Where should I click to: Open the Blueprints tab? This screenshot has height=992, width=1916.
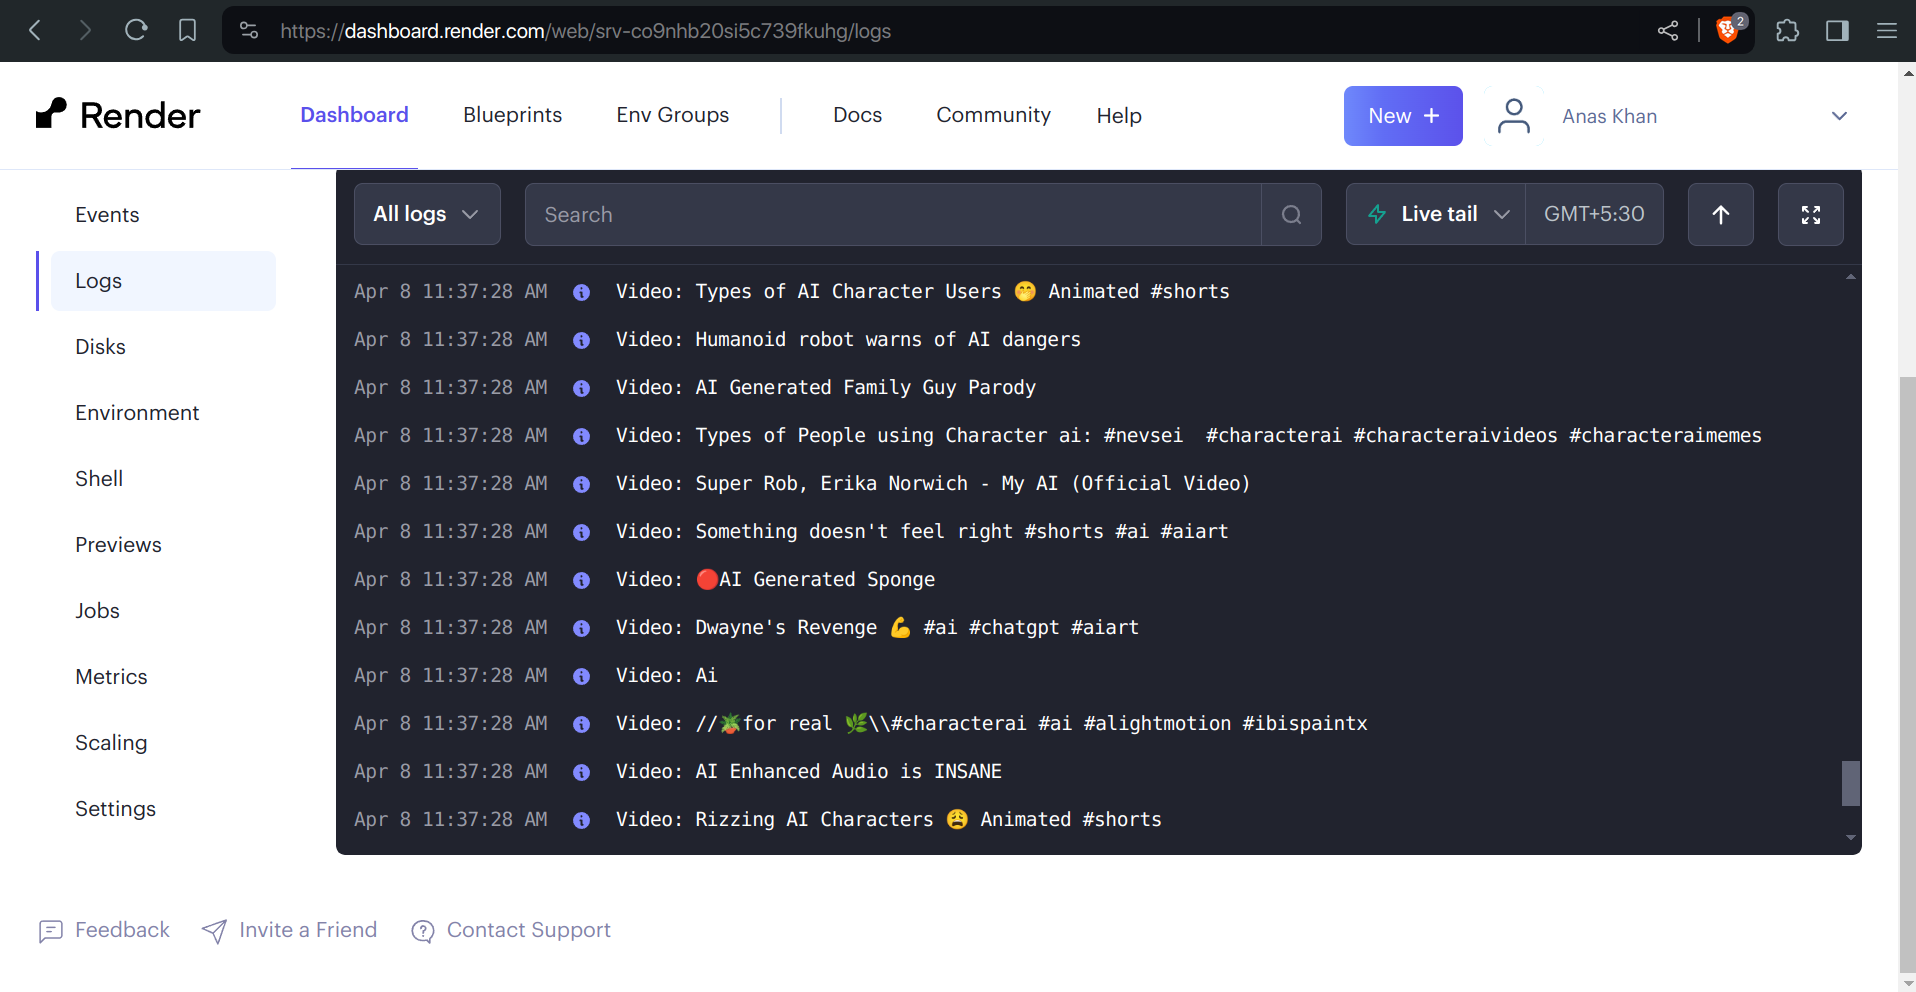pos(512,115)
